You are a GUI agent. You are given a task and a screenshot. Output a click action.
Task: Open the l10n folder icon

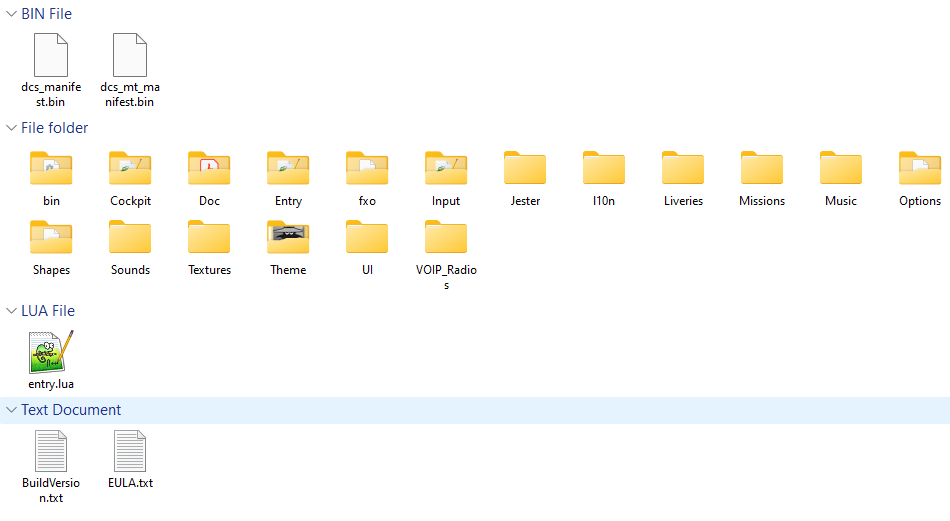coord(603,168)
